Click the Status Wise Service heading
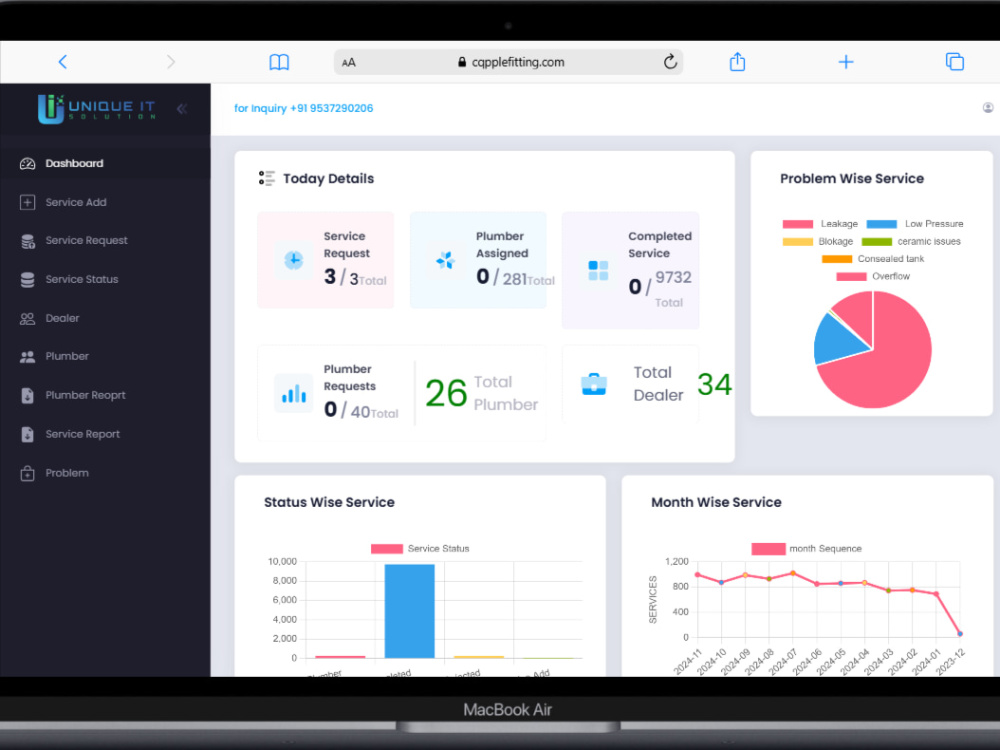Viewport: 1000px width, 750px height. coord(329,503)
